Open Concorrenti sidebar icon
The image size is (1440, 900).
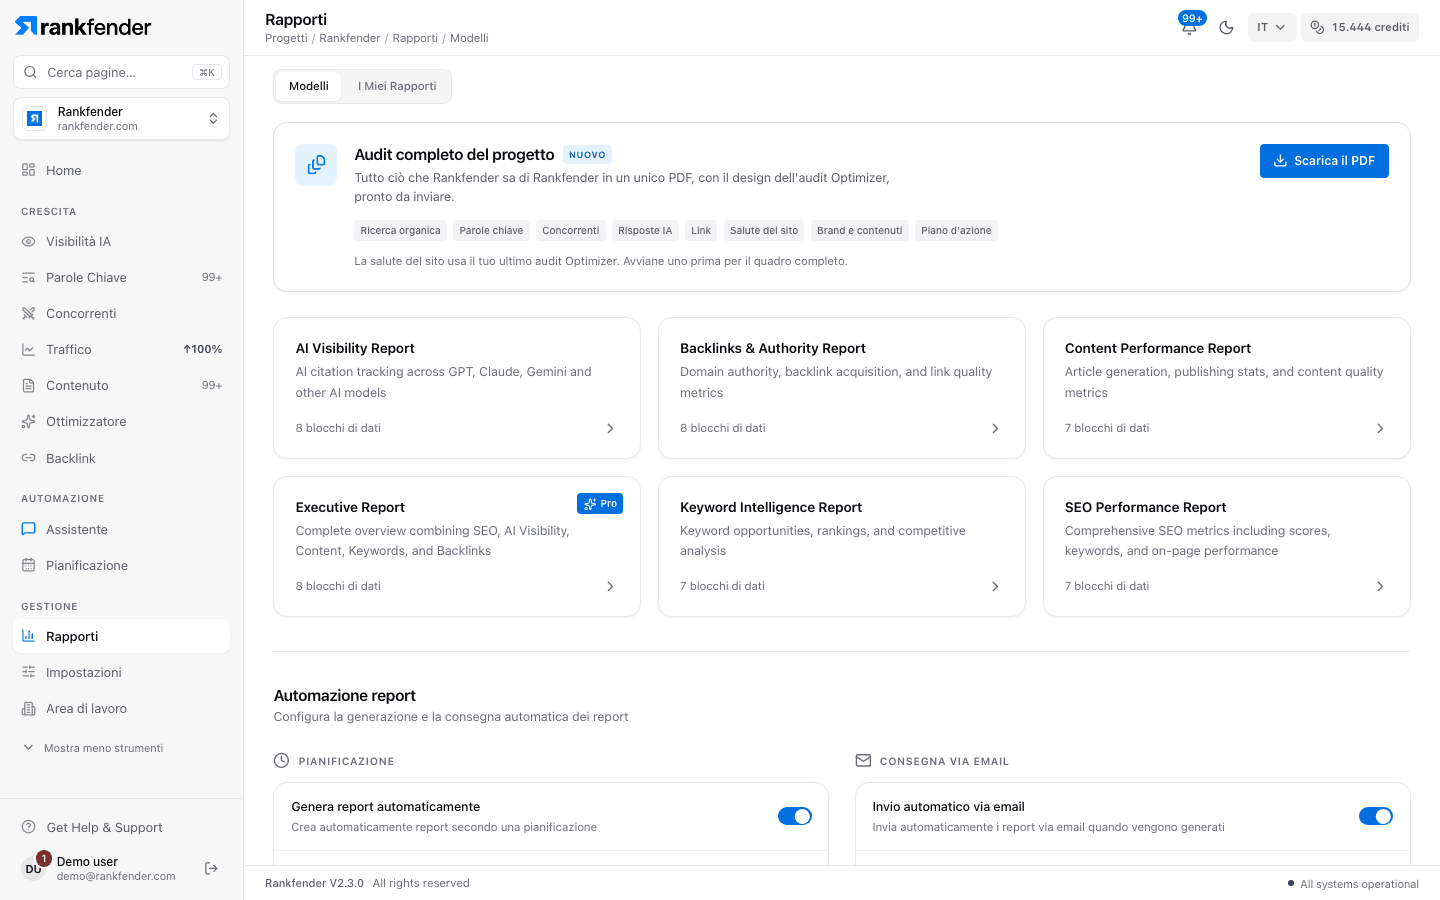tap(28, 313)
